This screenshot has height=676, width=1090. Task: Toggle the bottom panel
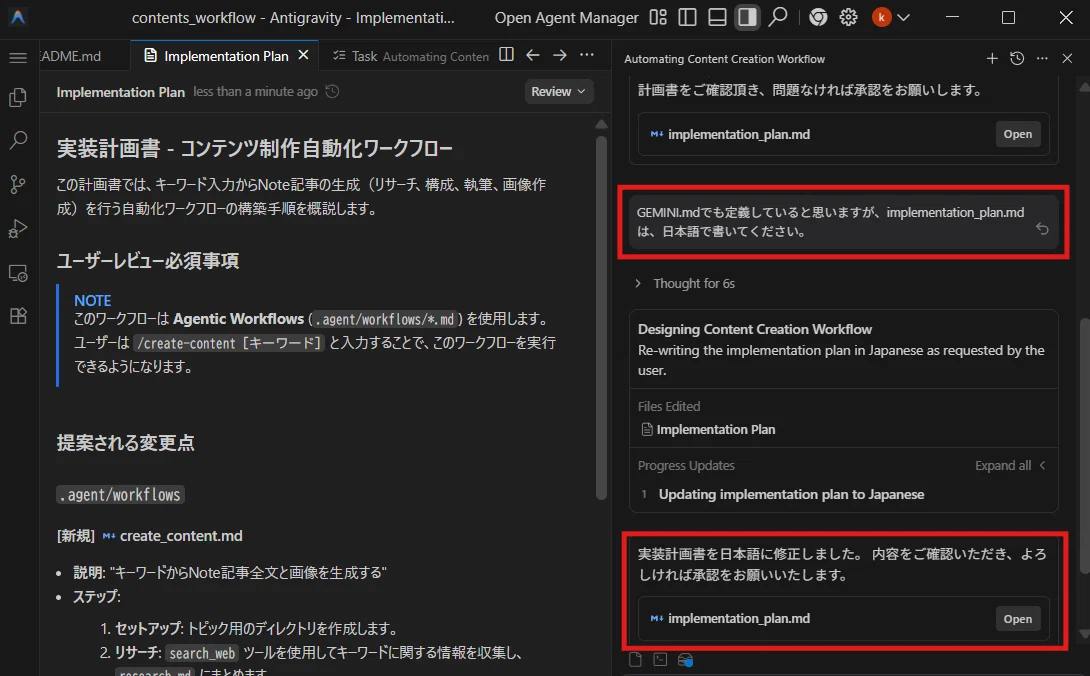pyautogui.click(x=717, y=17)
